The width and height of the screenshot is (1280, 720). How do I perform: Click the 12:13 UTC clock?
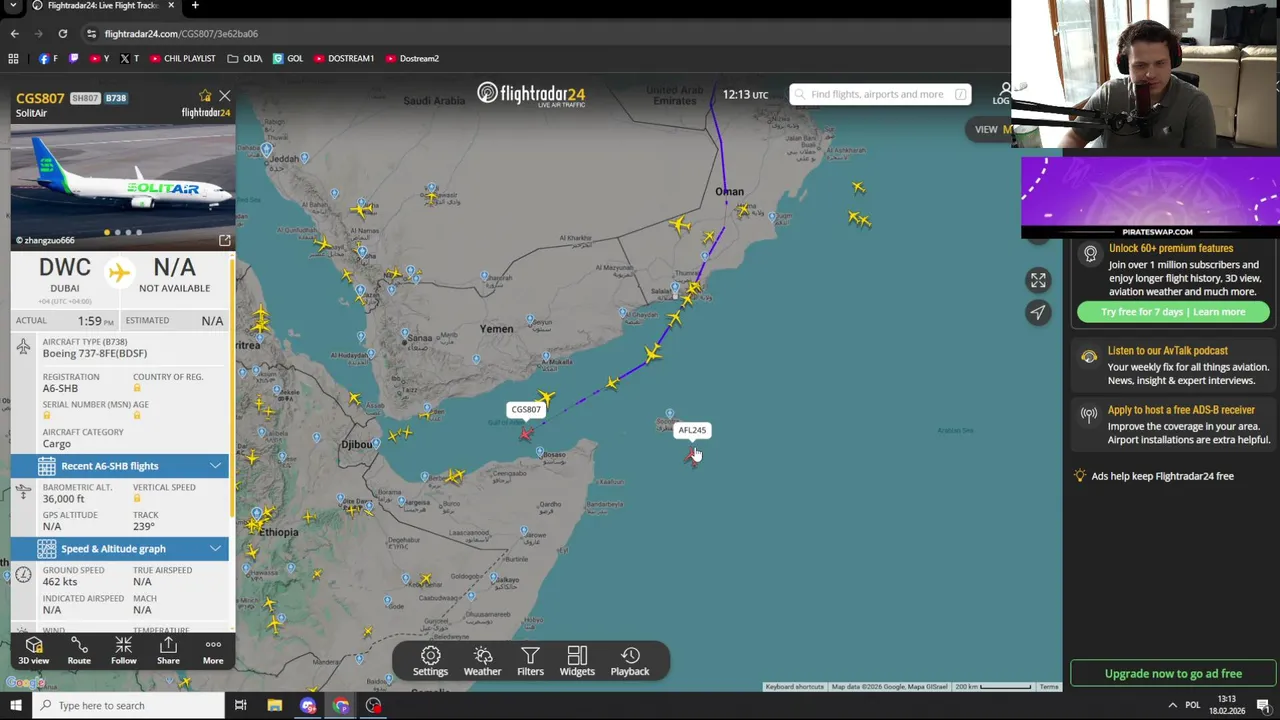[745, 95]
